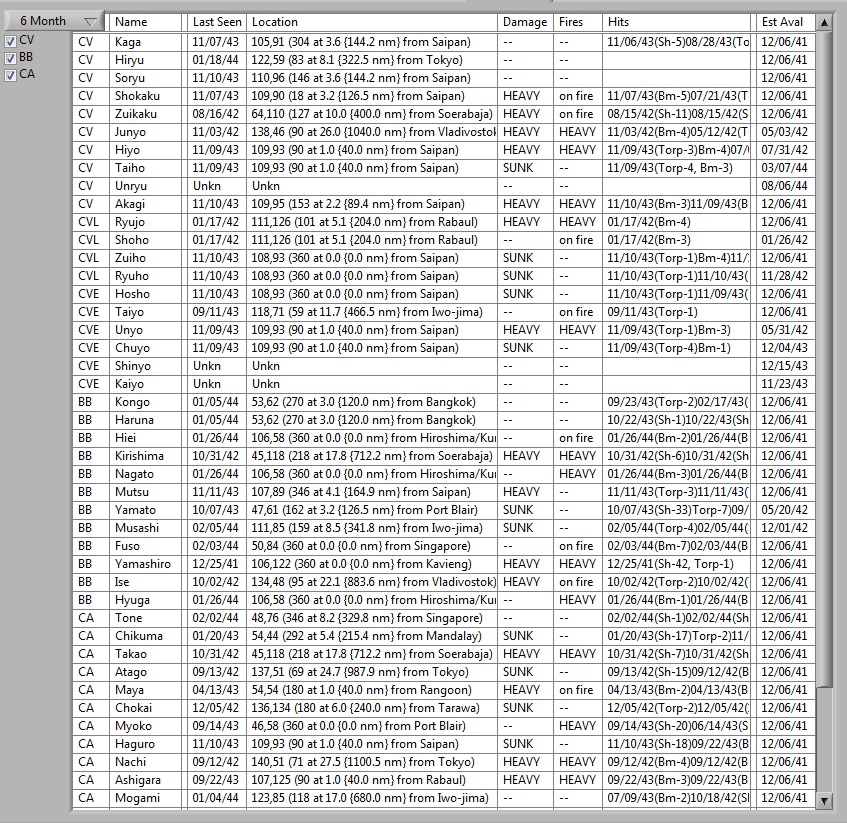
Task: Select the Ise name cell
Action: tap(146, 582)
